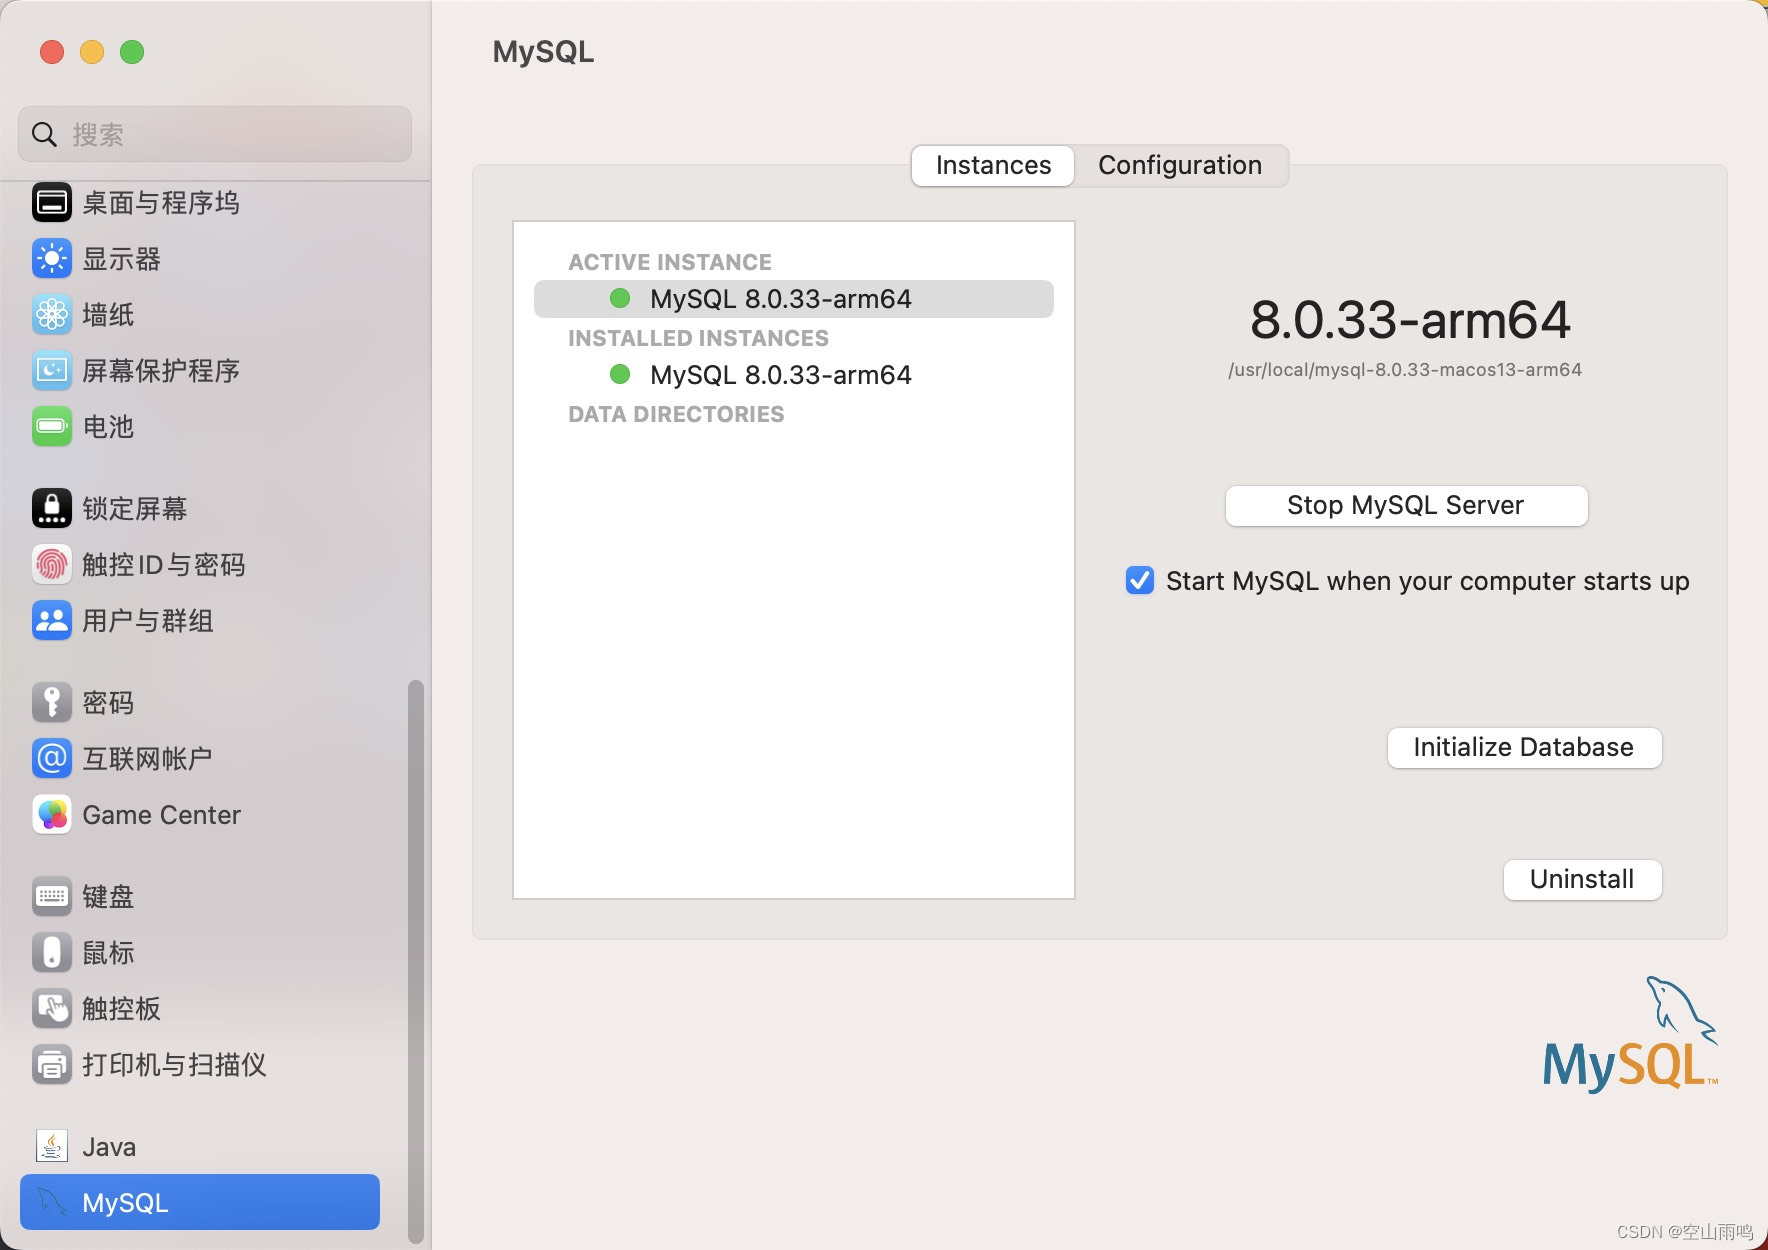The image size is (1768, 1250).
Task: Click the ACTIVE INSTANCE header
Action: click(670, 262)
